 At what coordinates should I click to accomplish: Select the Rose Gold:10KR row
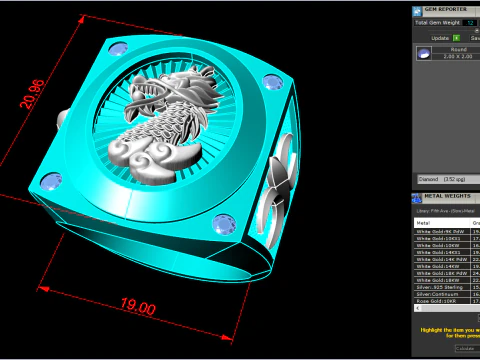447,301
